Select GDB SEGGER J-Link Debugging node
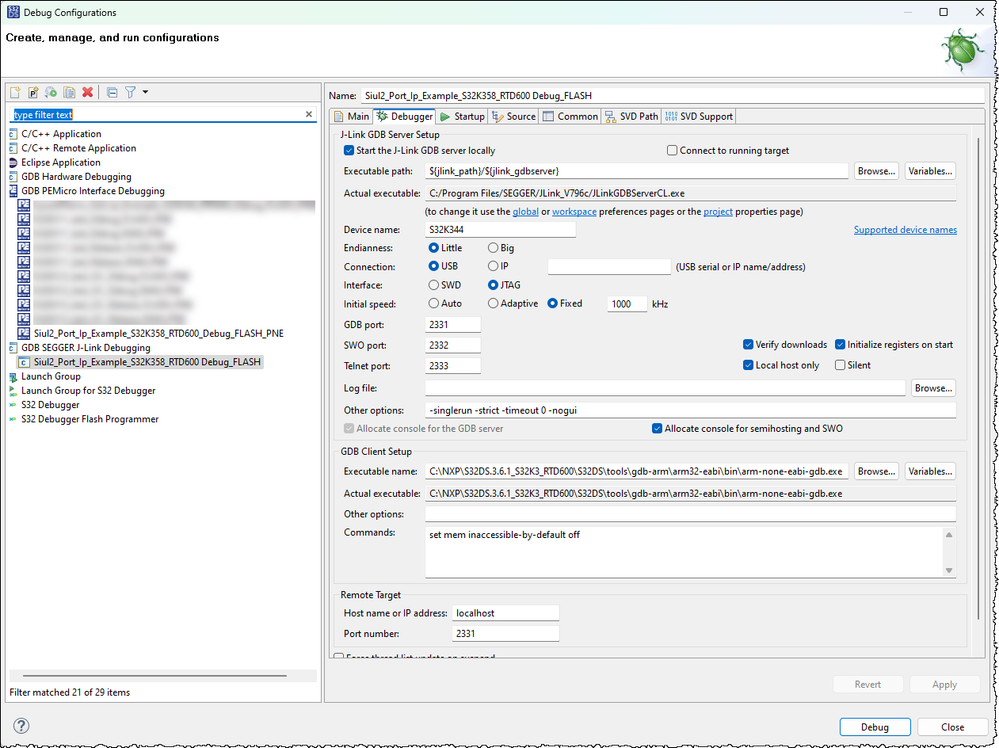999x748 pixels. point(85,348)
